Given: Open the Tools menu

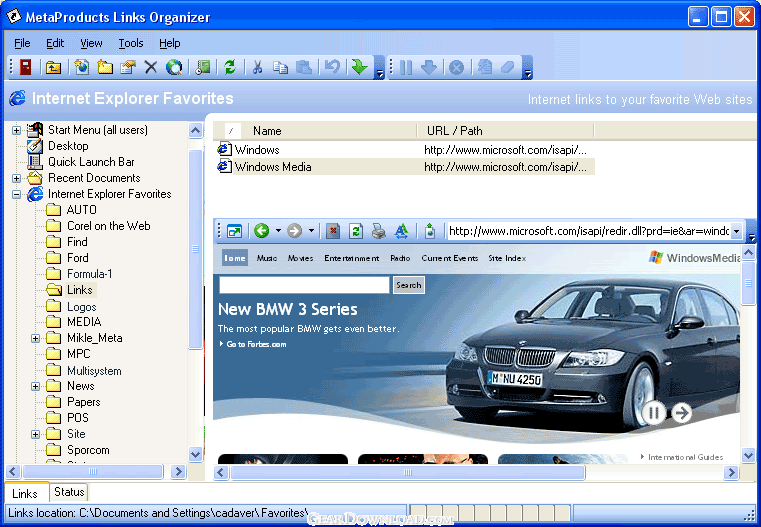Looking at the screenshot, I should [131, 43].
